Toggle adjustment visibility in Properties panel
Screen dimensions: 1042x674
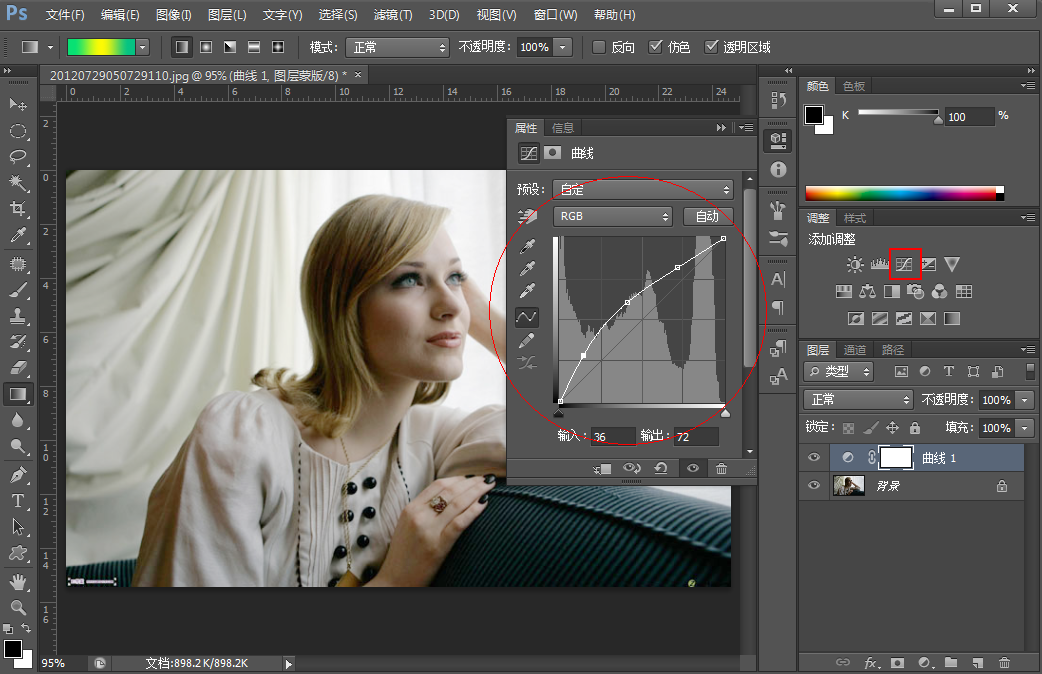(x=692, y=469)
